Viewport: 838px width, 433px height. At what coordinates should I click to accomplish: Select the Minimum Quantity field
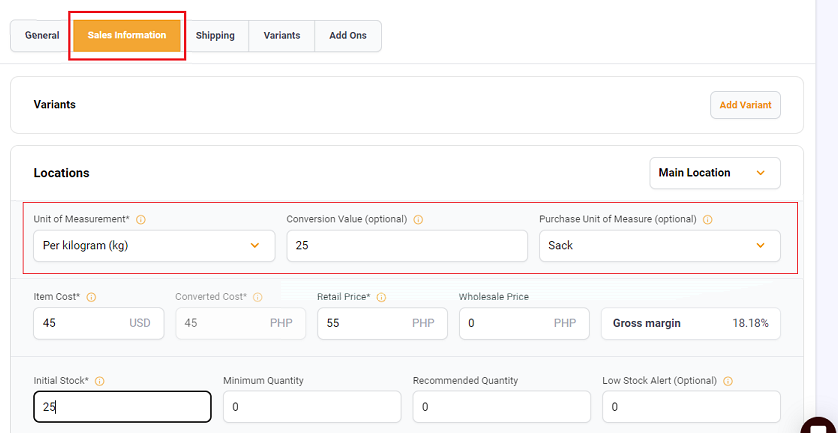click(312, 407)
